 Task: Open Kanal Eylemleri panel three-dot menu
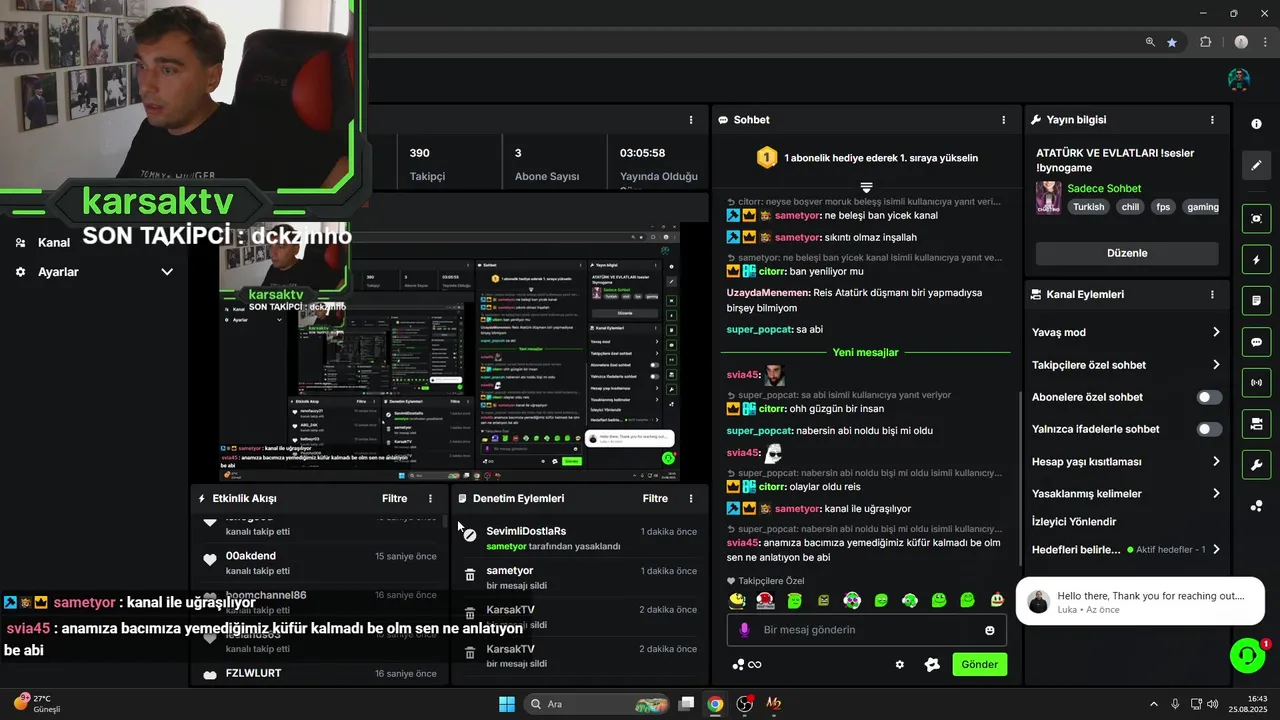pos(1212,295)
